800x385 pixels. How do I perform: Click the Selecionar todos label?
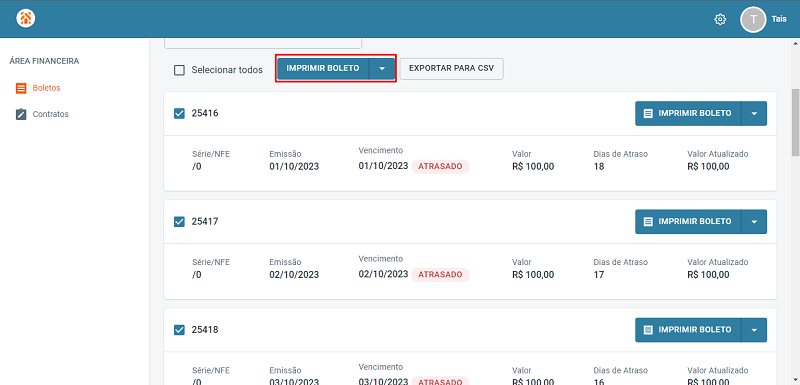[x=227, y=70]
